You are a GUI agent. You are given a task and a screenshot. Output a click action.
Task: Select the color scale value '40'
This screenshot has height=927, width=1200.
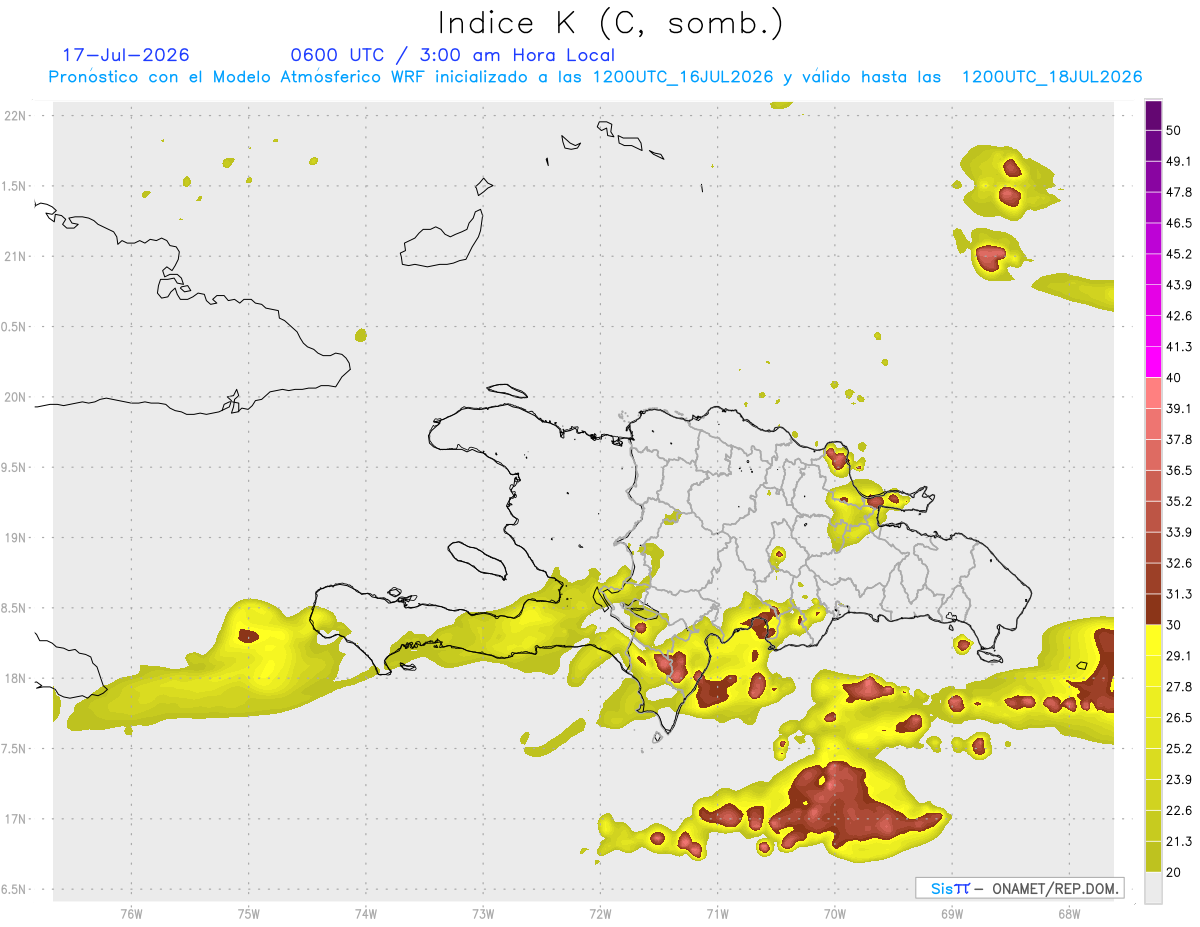tap(1175, 378)
